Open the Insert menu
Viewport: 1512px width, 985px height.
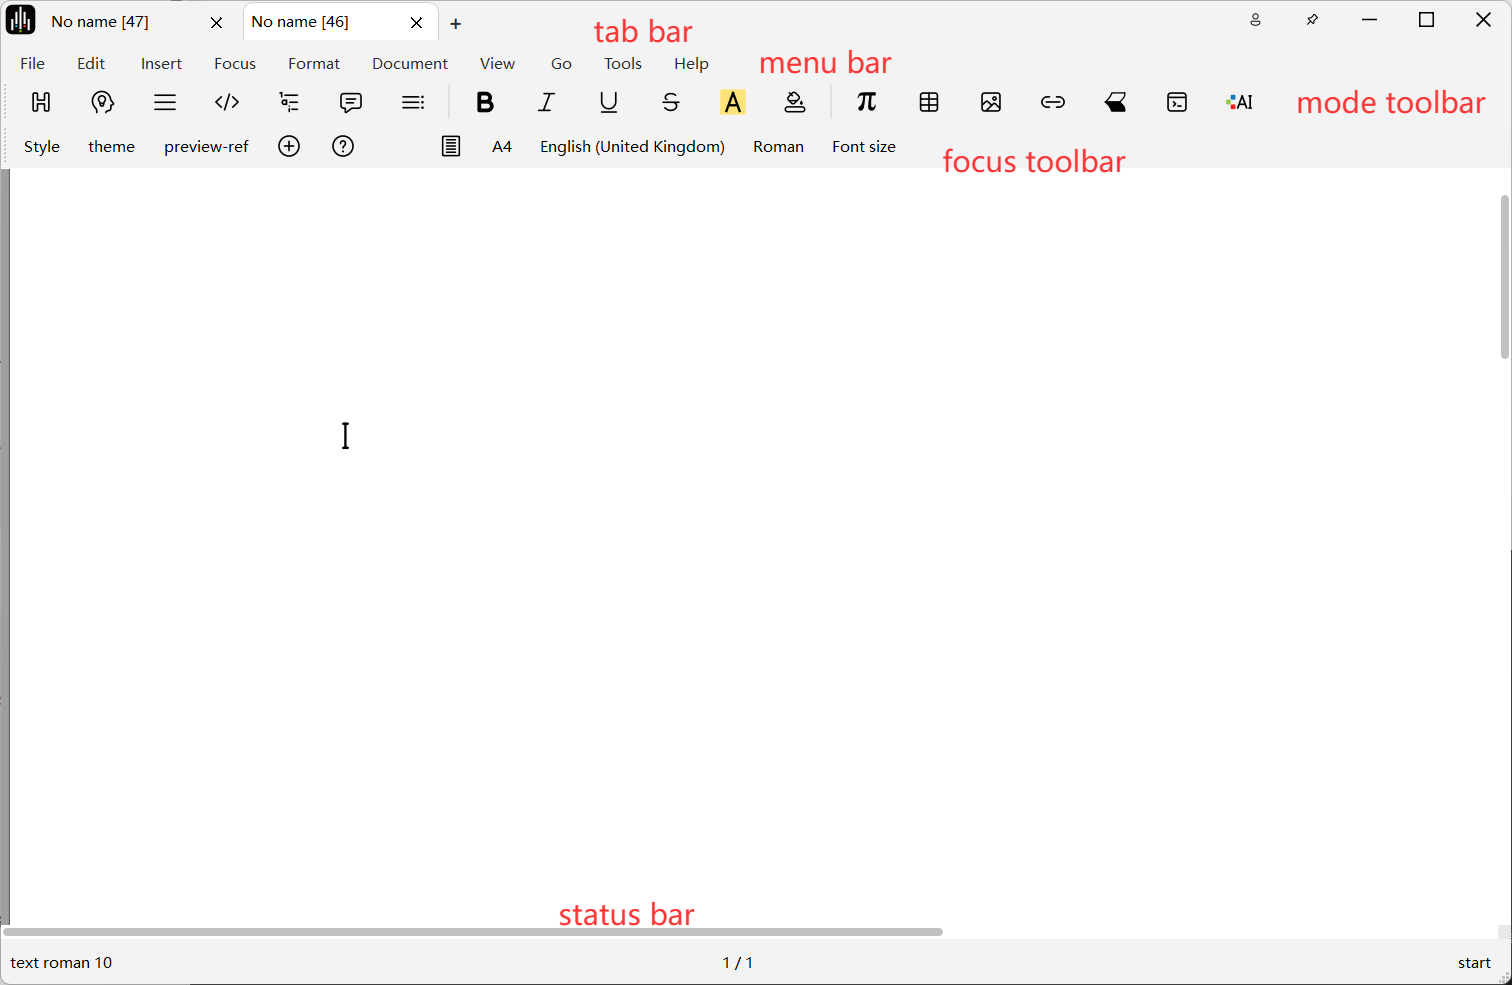coord(161,63)
